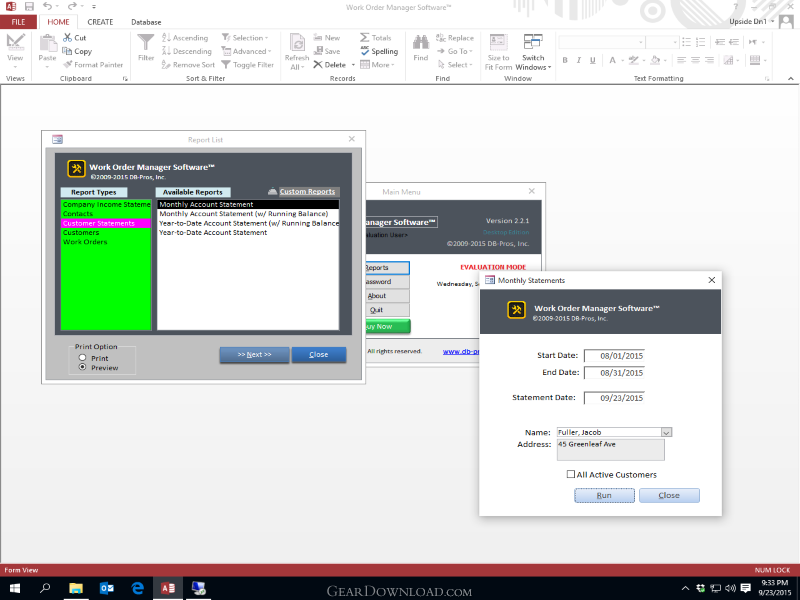Open File Explorer from the taskbar

(x=76, y=588)
